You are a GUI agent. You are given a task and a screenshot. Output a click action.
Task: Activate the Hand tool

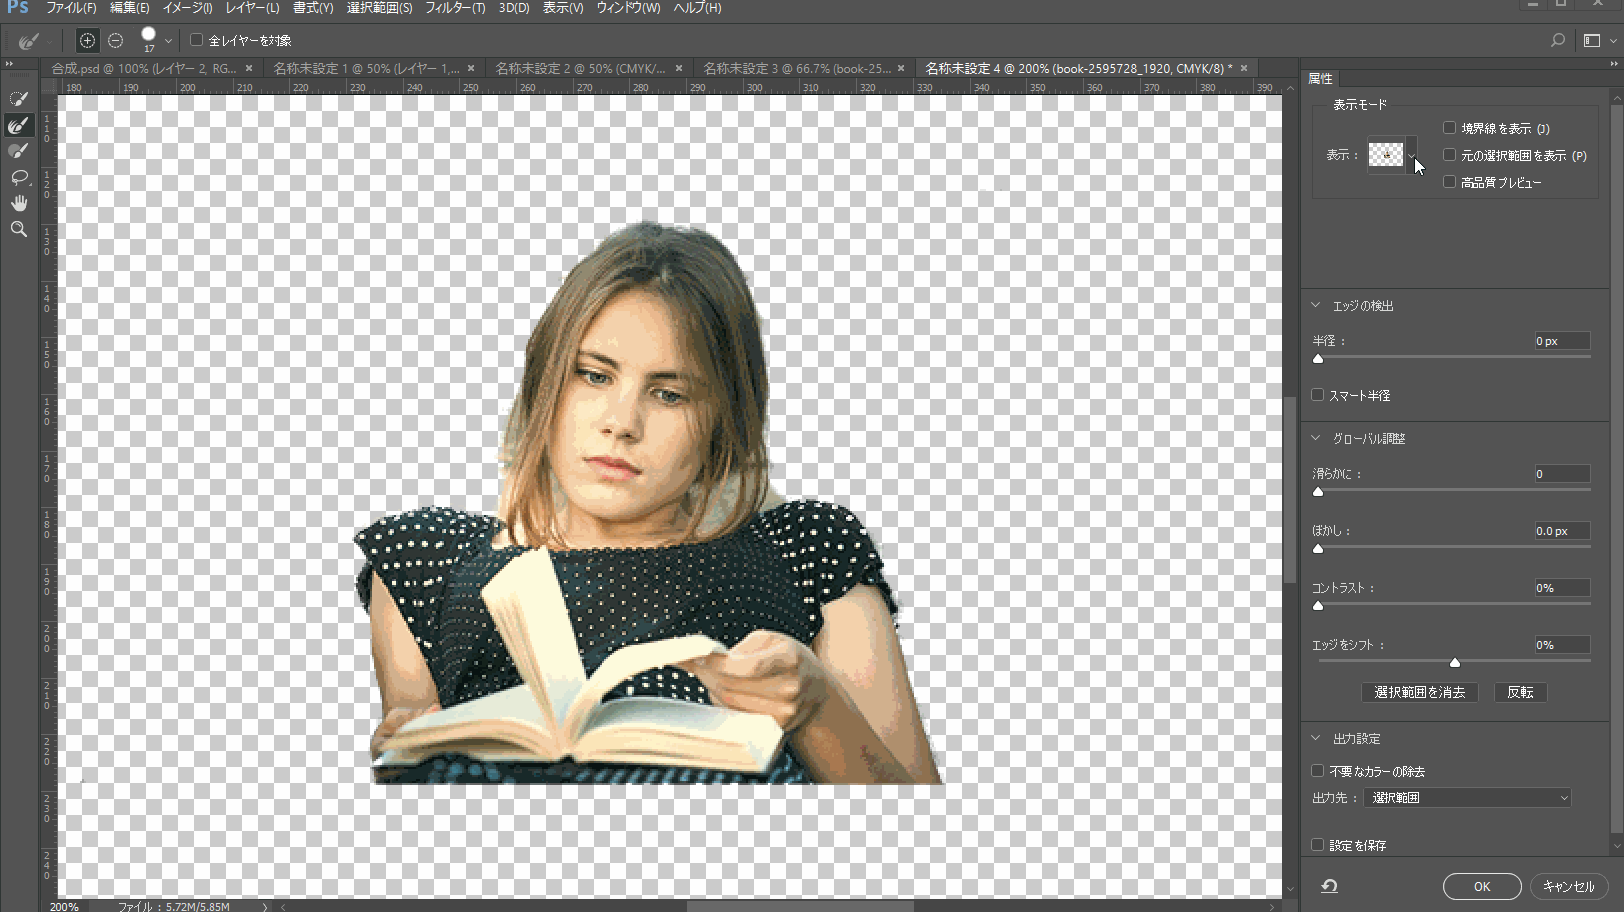point(18,203)
